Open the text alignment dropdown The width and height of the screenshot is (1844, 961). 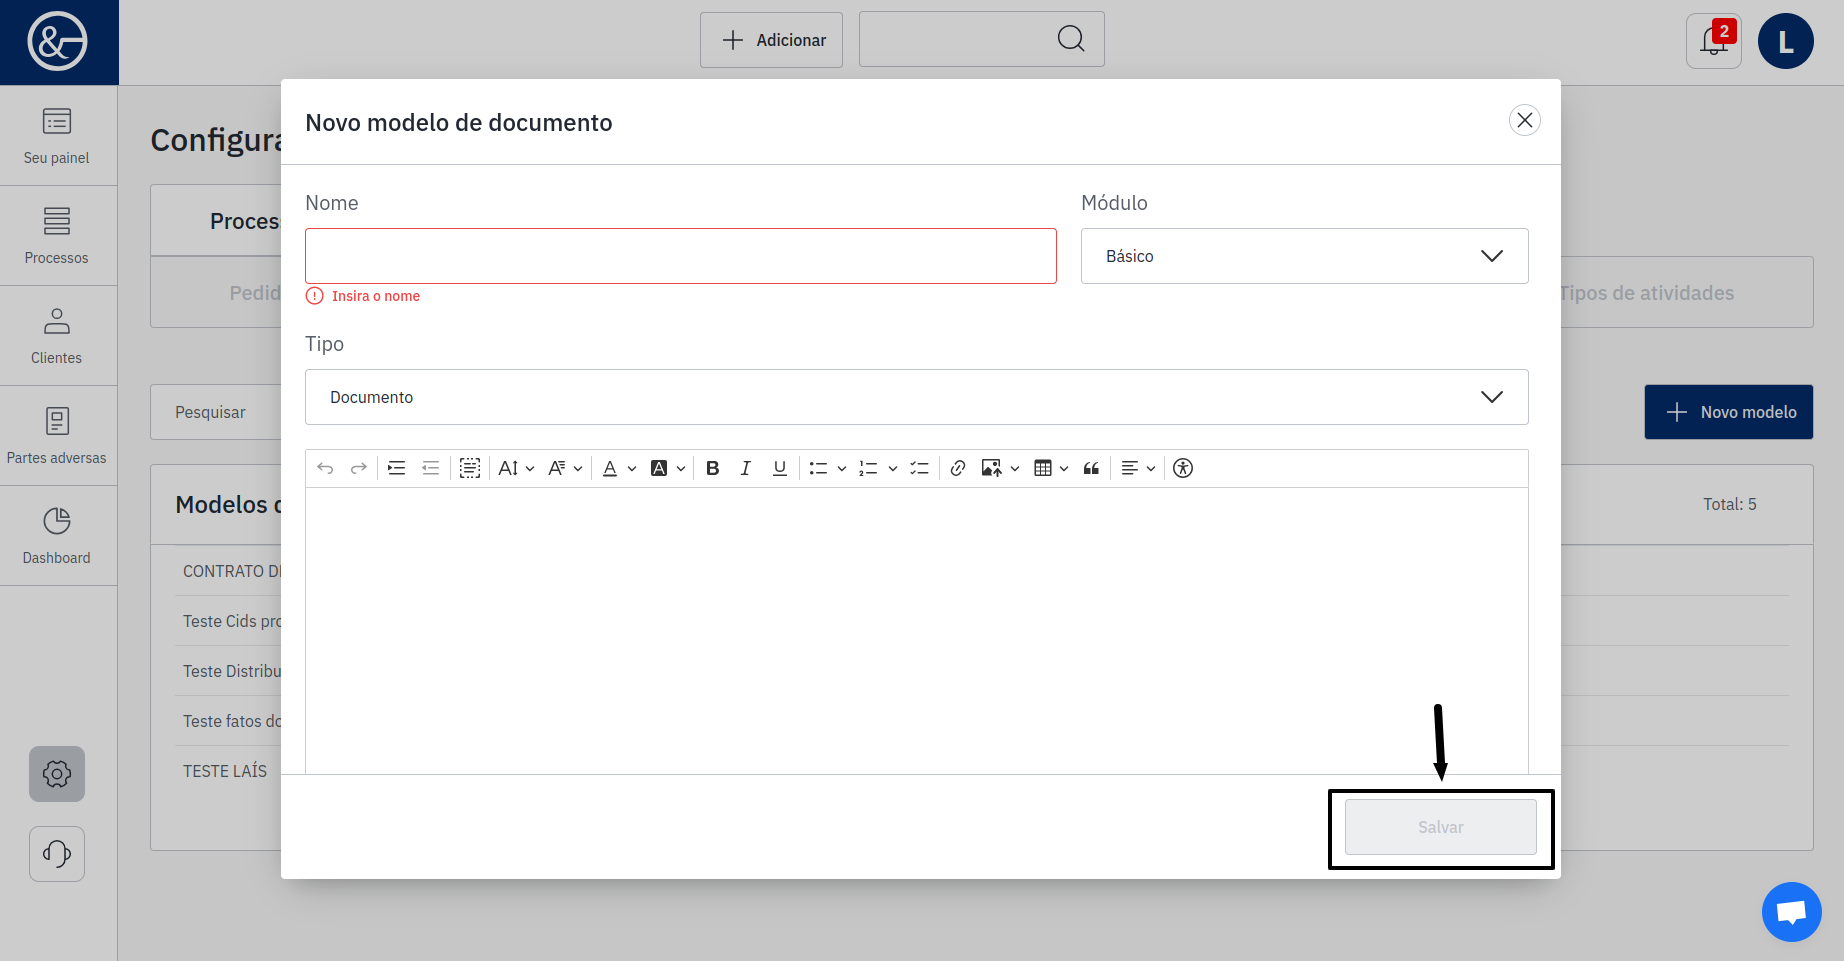coord(1138,468)
